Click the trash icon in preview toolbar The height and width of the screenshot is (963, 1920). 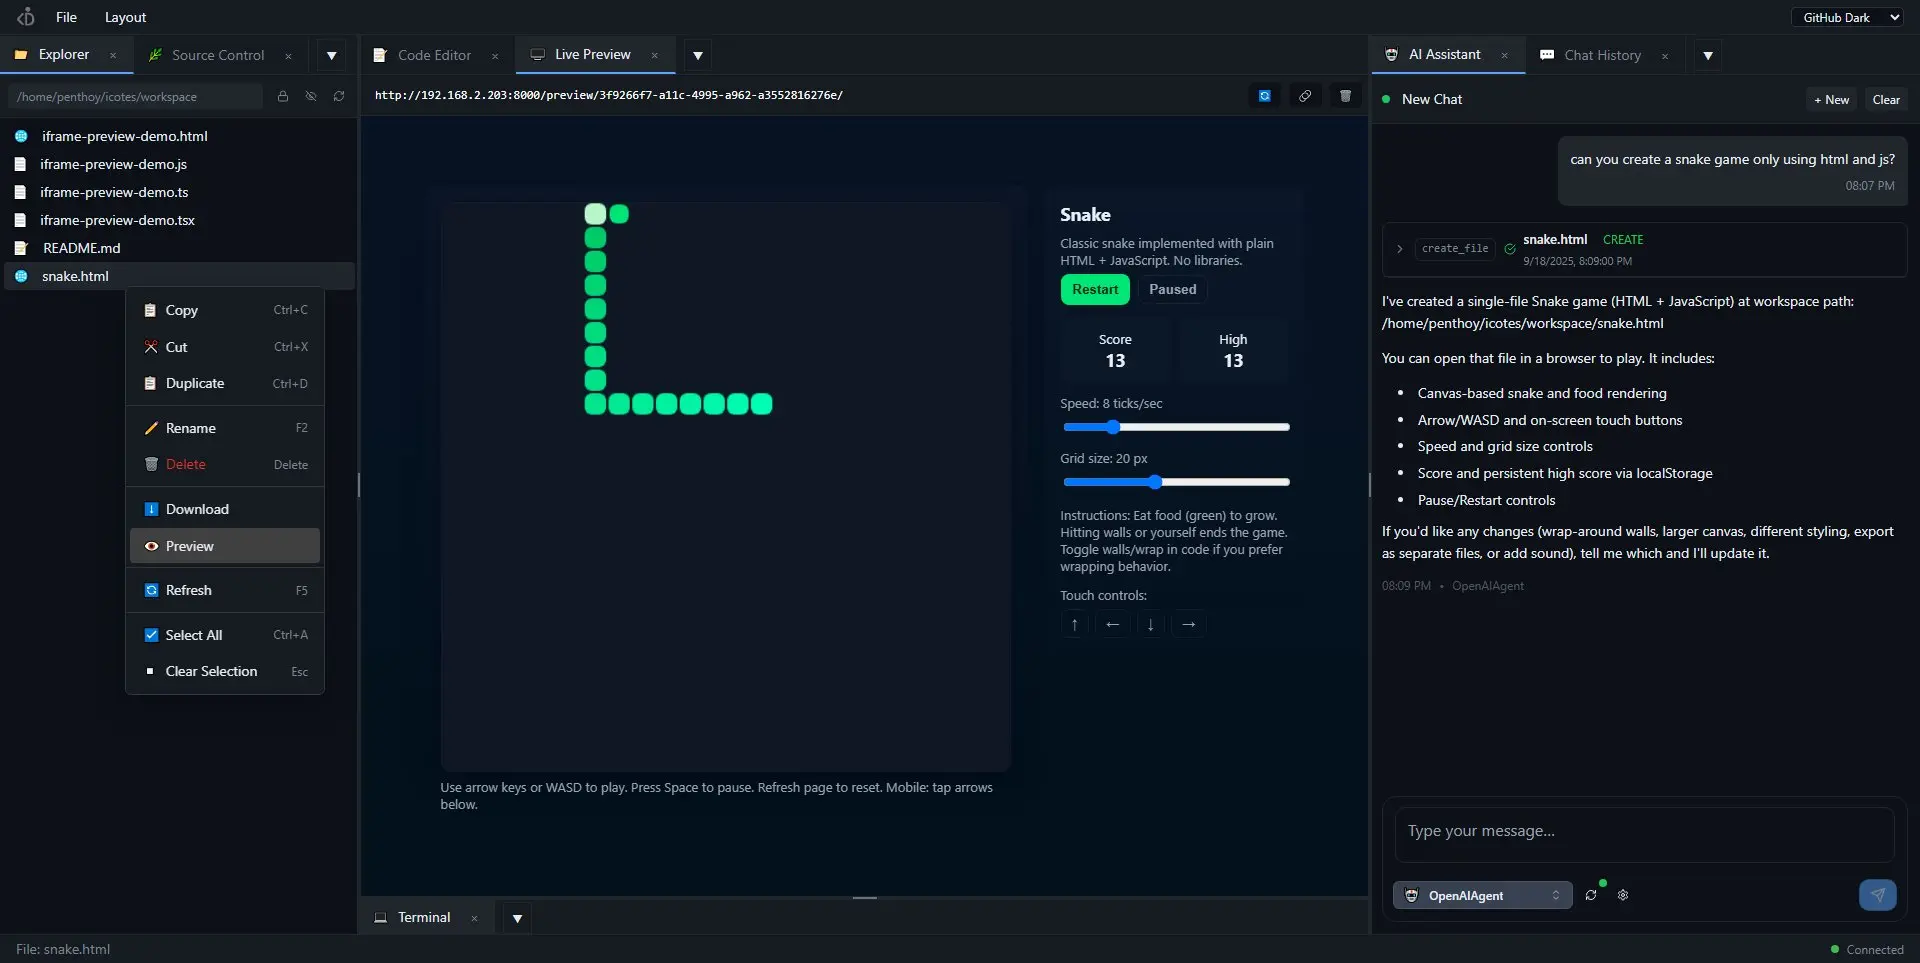coord(1345,95)
